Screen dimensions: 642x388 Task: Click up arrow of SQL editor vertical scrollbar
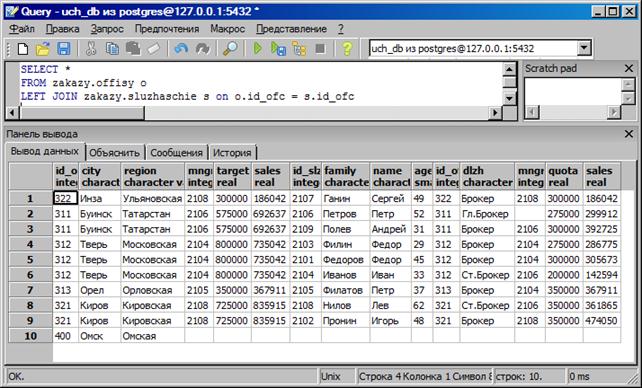[509, 69]
